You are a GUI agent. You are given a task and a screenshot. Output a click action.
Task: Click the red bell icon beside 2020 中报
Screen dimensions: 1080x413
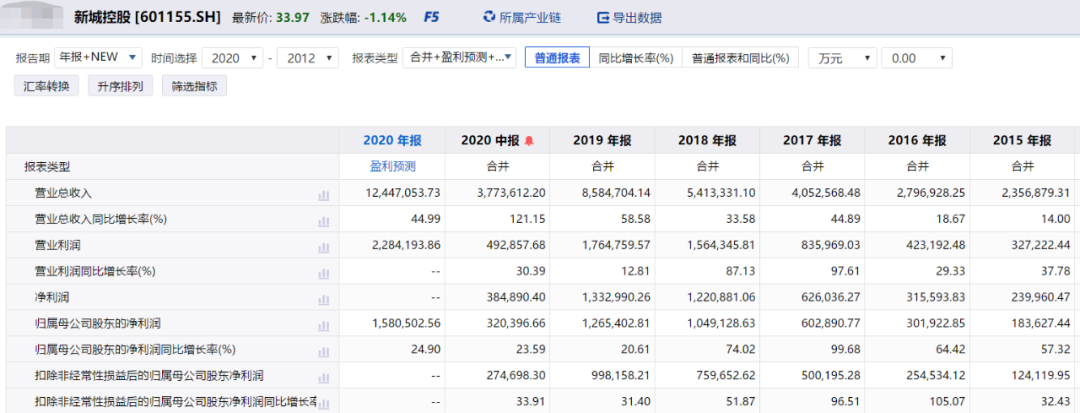(529, 140)
